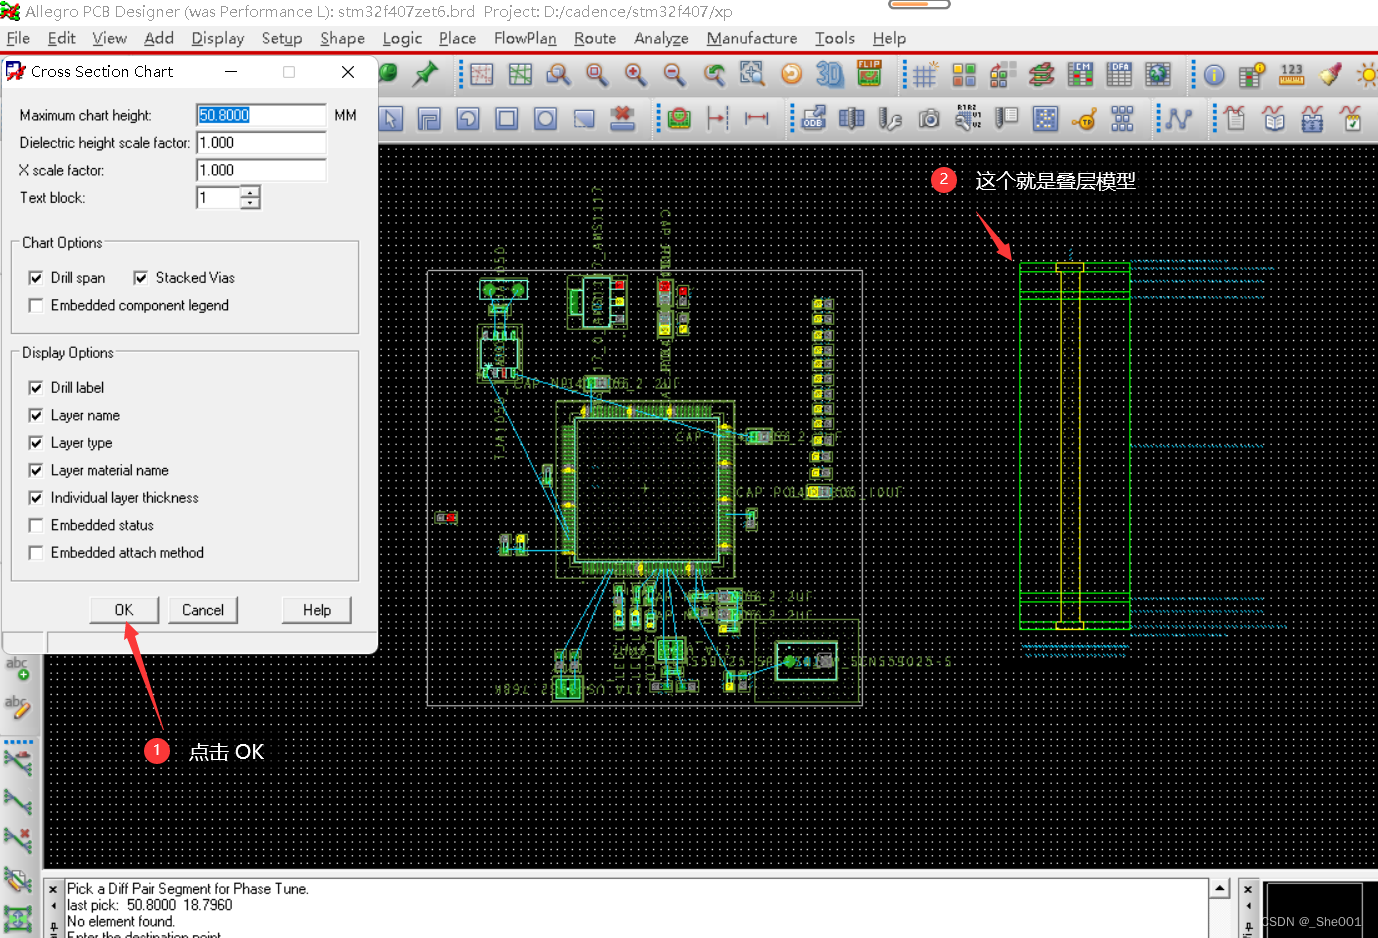
Task: Enable Embedded component legend option
Action: pyautogui.click(x=36, y=306)
